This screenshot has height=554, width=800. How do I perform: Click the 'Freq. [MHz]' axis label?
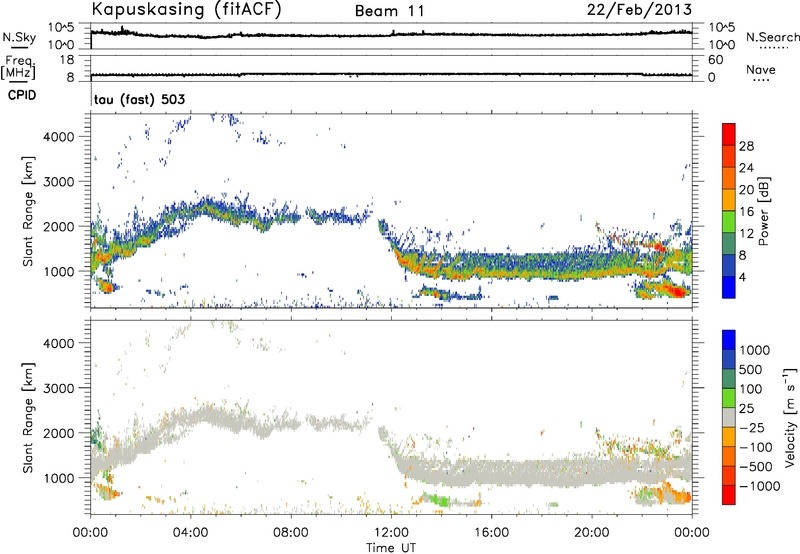click(18, 68)
